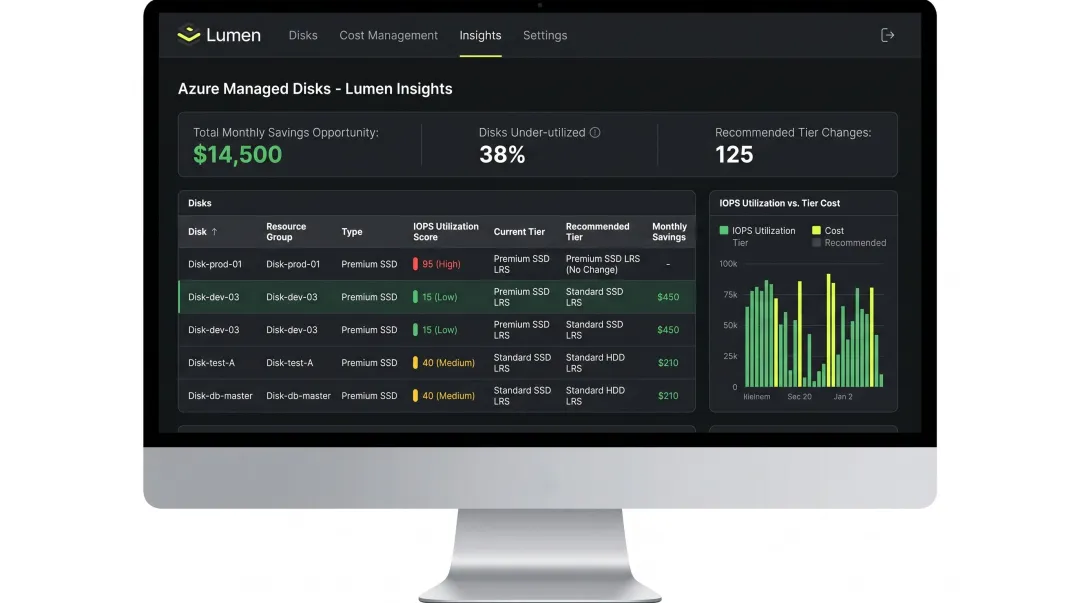Click Standard SSD LRS current tier, Disk-test-A row
The image size is (1080, 603).
point(522,362)
